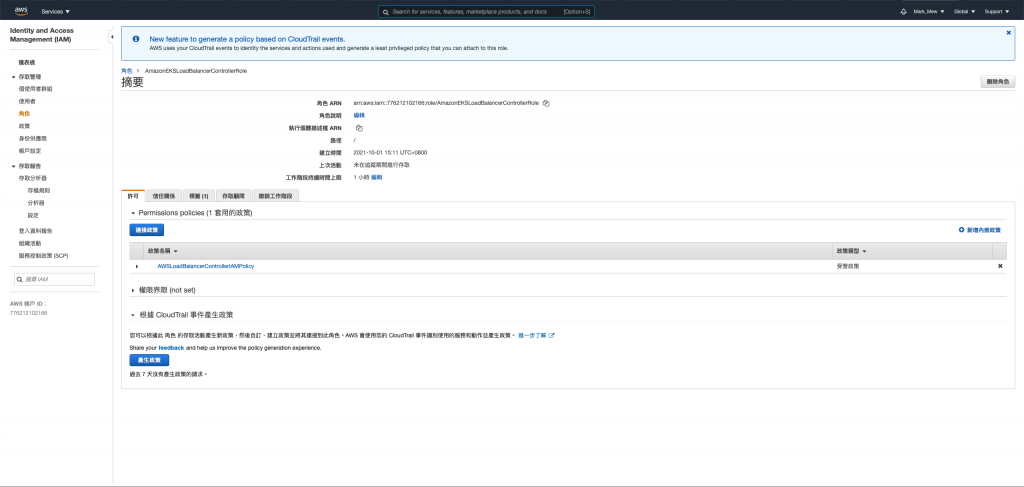Open 設定 under 存取分析器
Screen dimensions: 1024x487
point(33,215)
